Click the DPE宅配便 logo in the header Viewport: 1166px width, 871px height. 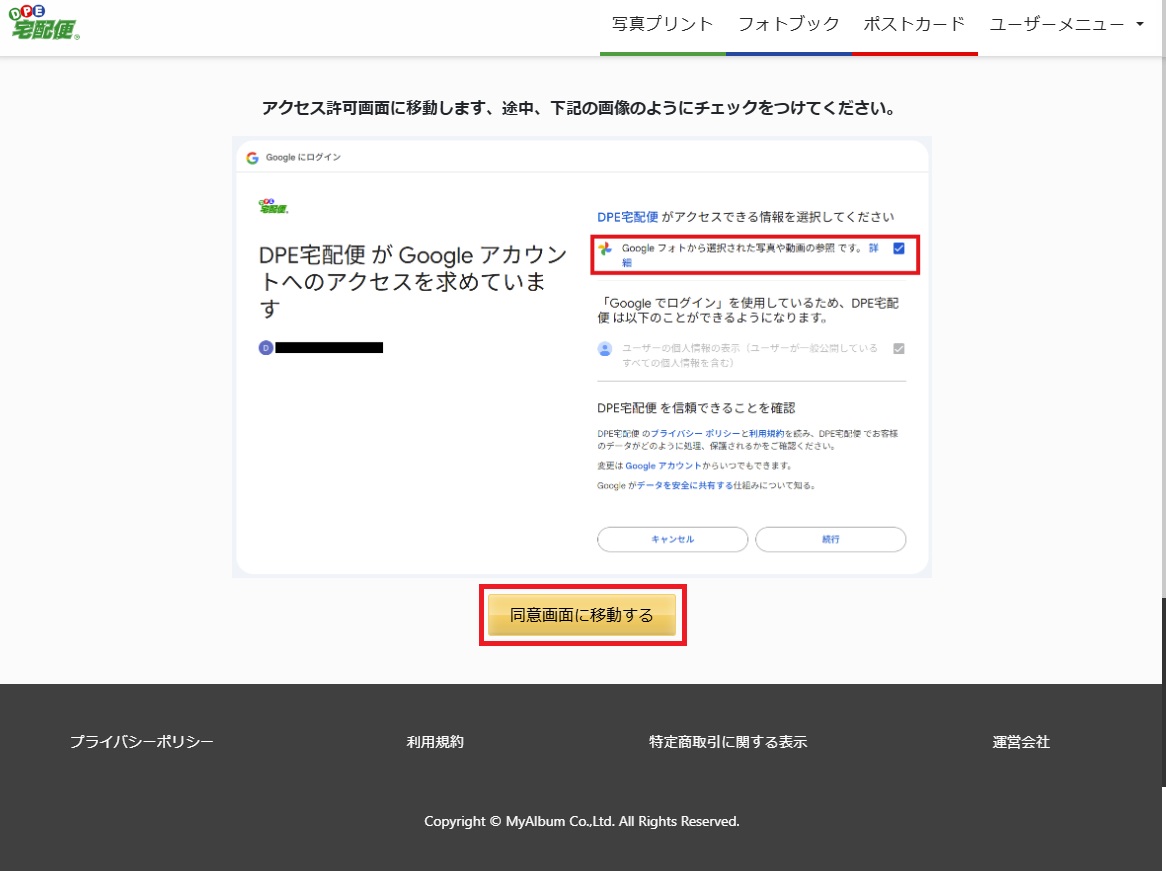[44, 22]
